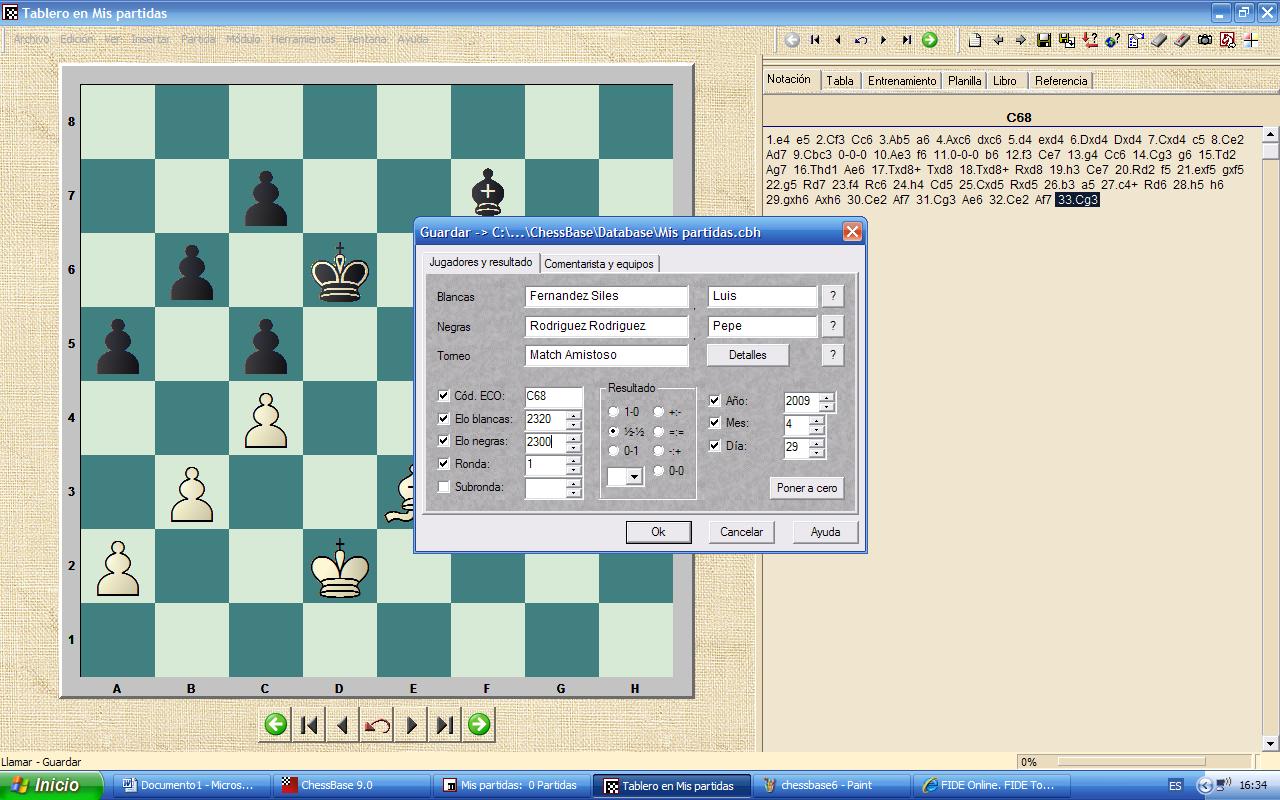This screenshot has height=800, width=1280.
Task: Uncheck the Elo blancas checkbox
Action: pyautogui.click(x=444, y=419)
